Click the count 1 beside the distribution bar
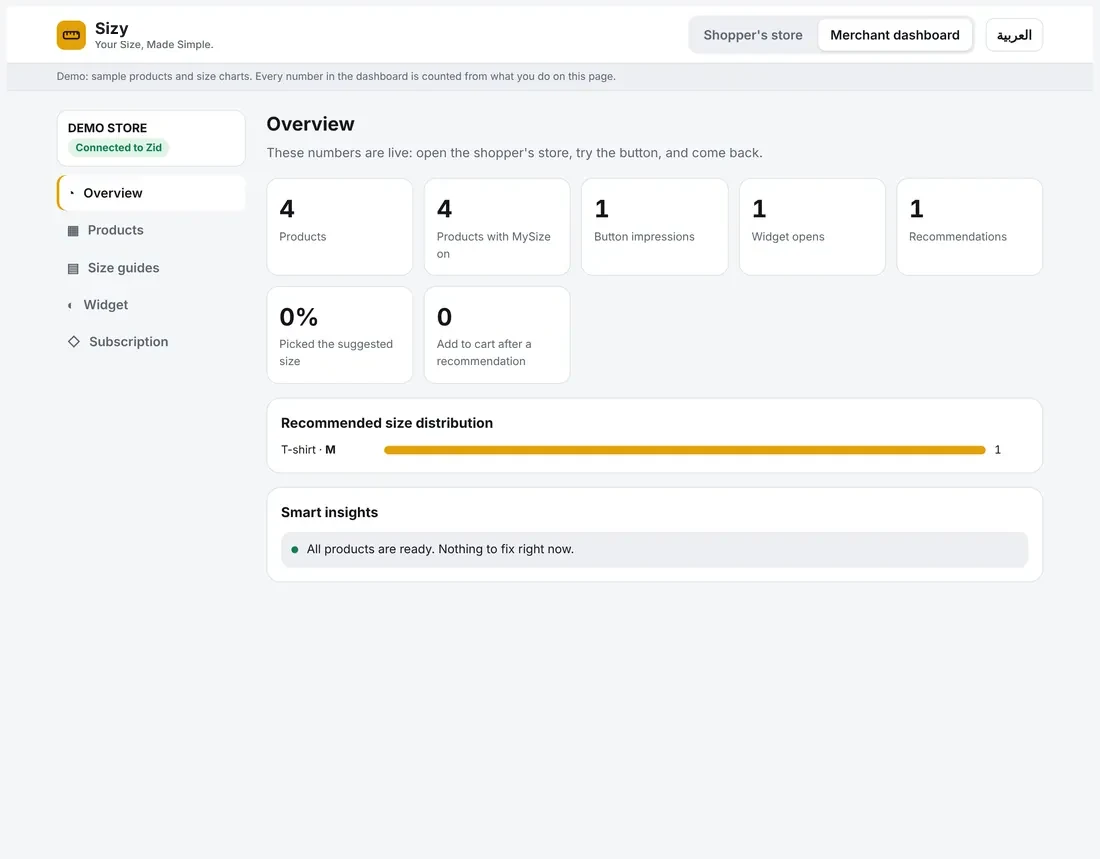 tap(998, 450)
